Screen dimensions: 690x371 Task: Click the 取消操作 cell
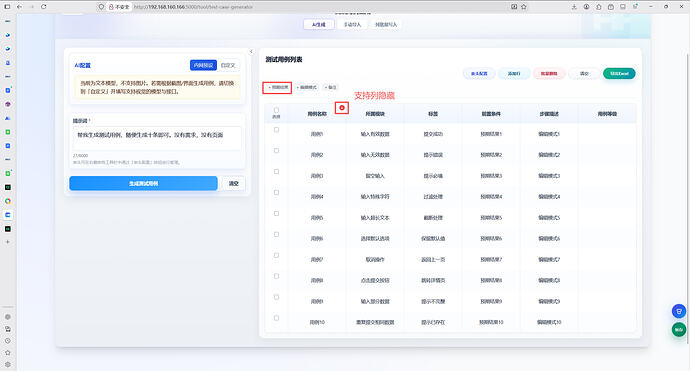[375, 260]
